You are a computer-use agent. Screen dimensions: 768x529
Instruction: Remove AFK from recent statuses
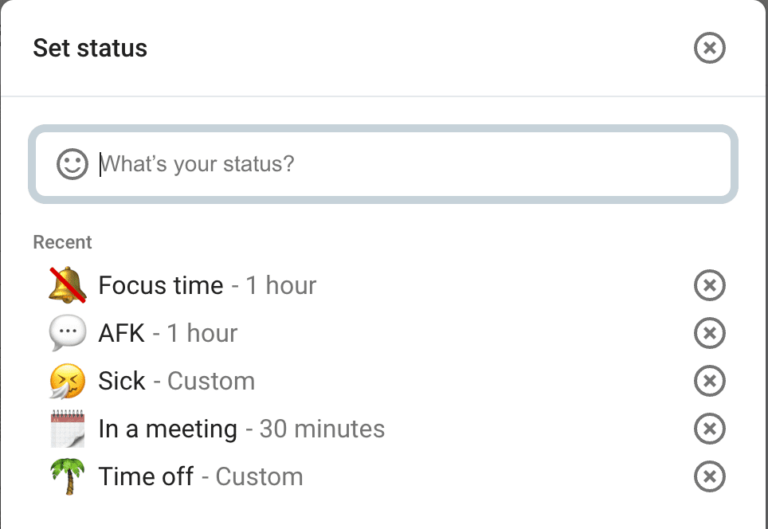(709, 333)
